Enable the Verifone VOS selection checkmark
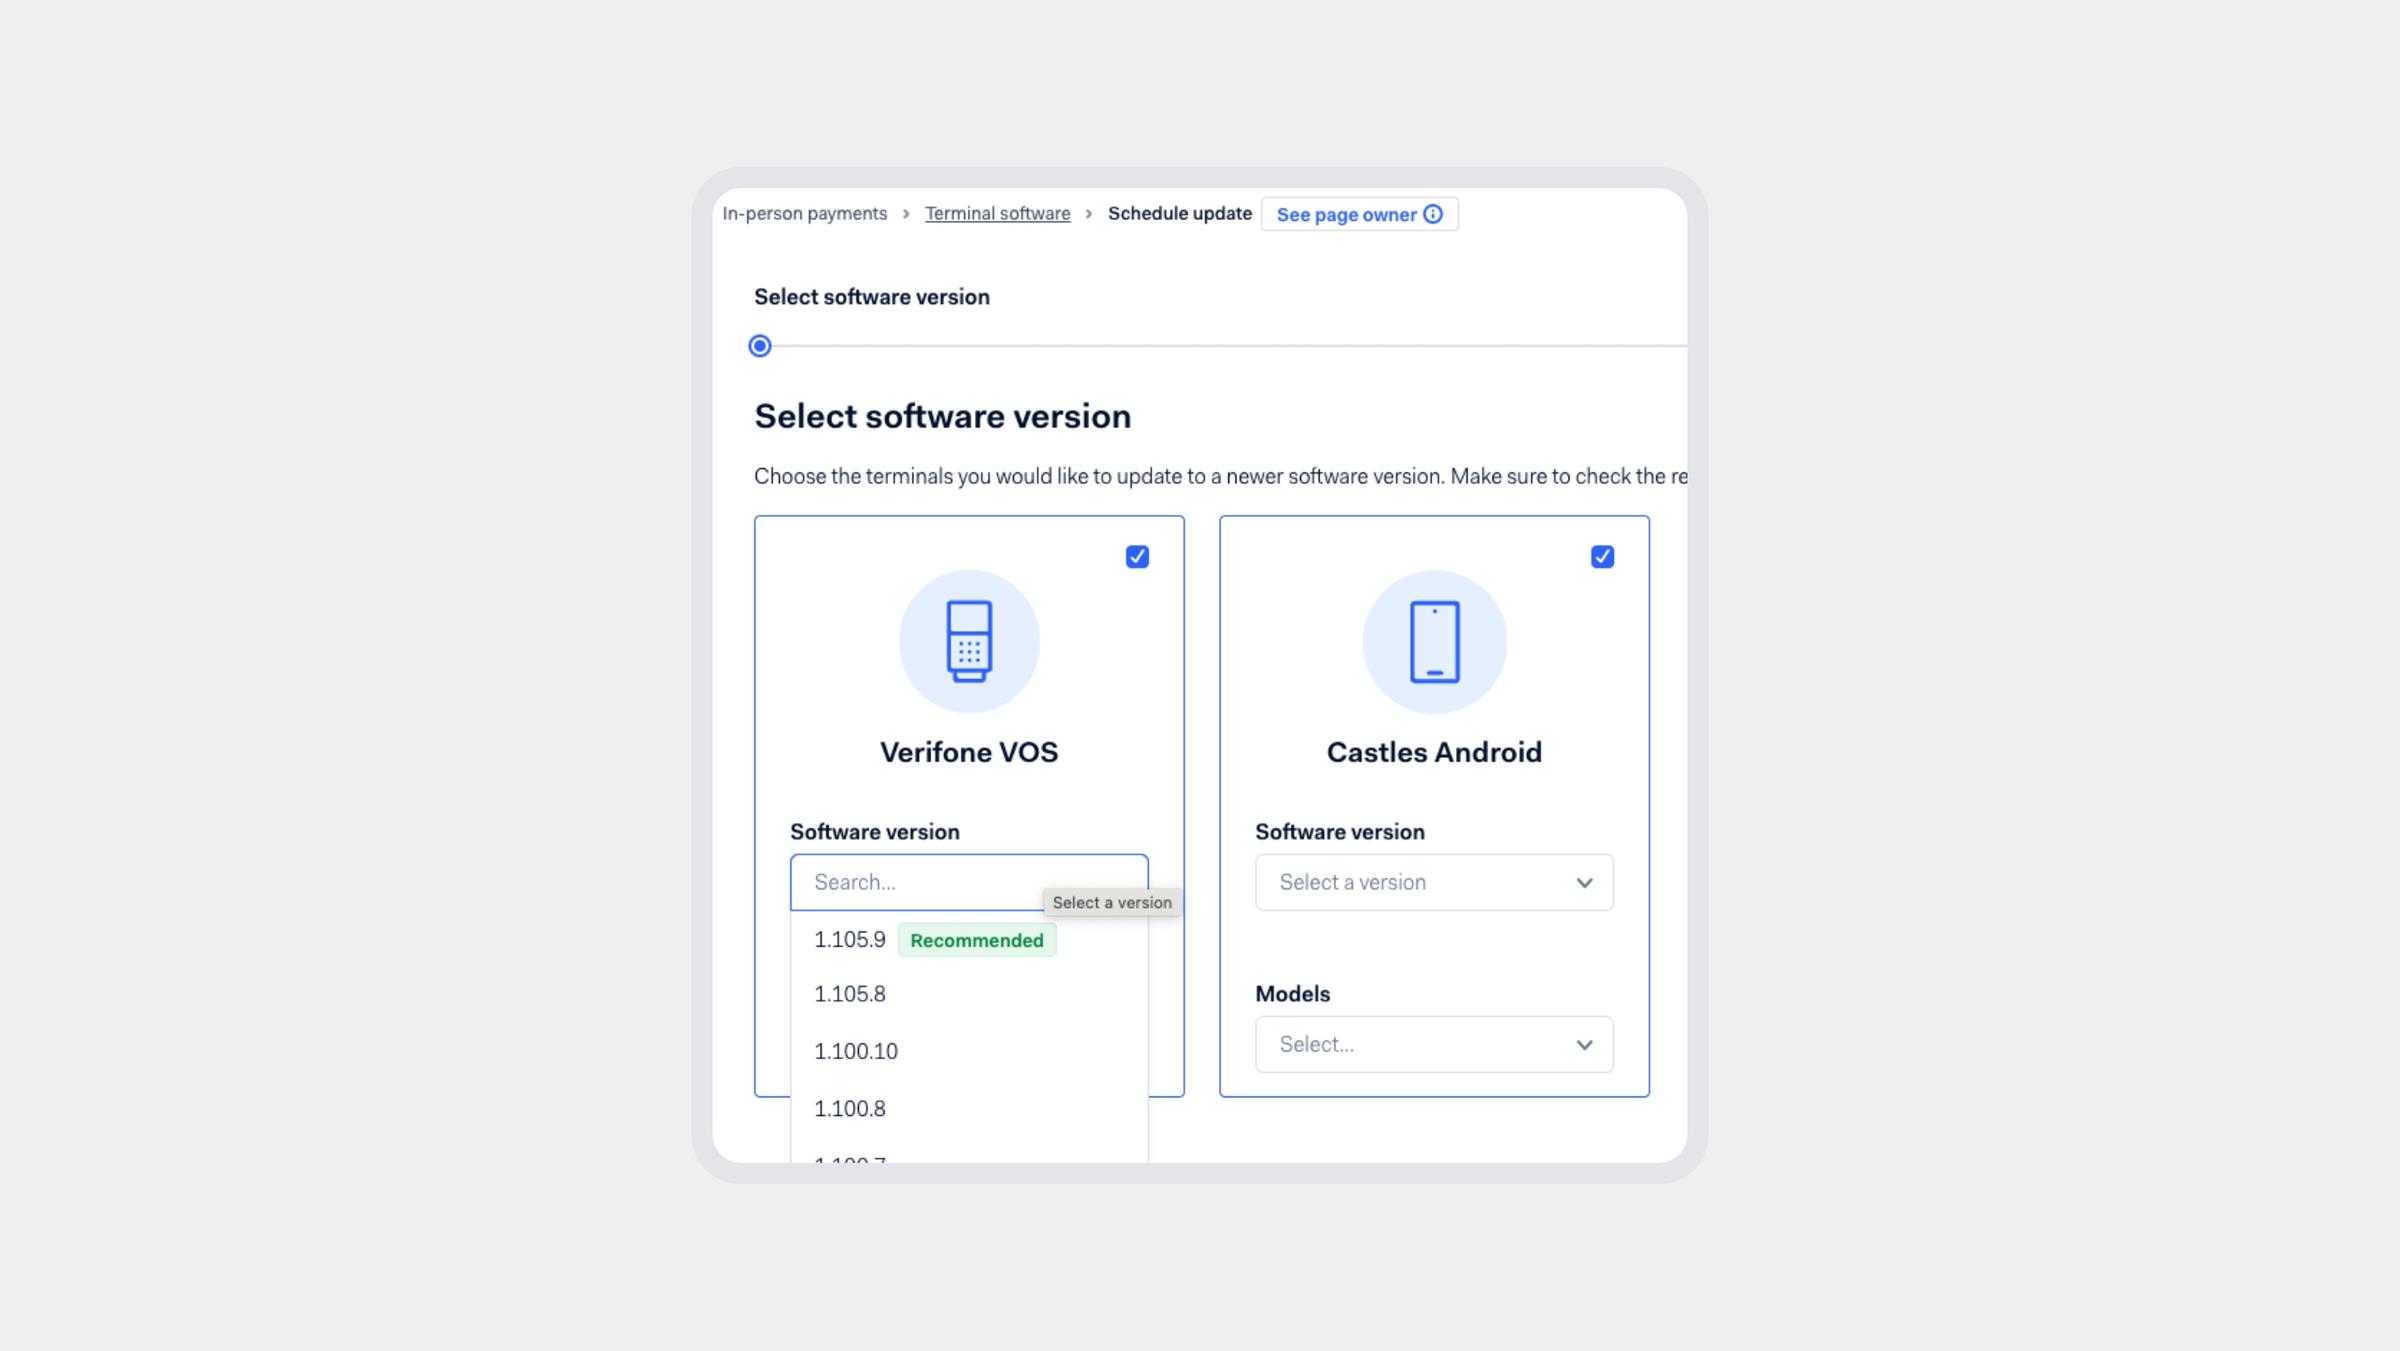This screenshot has width=2400, height=1351. tap(1136, 557)
